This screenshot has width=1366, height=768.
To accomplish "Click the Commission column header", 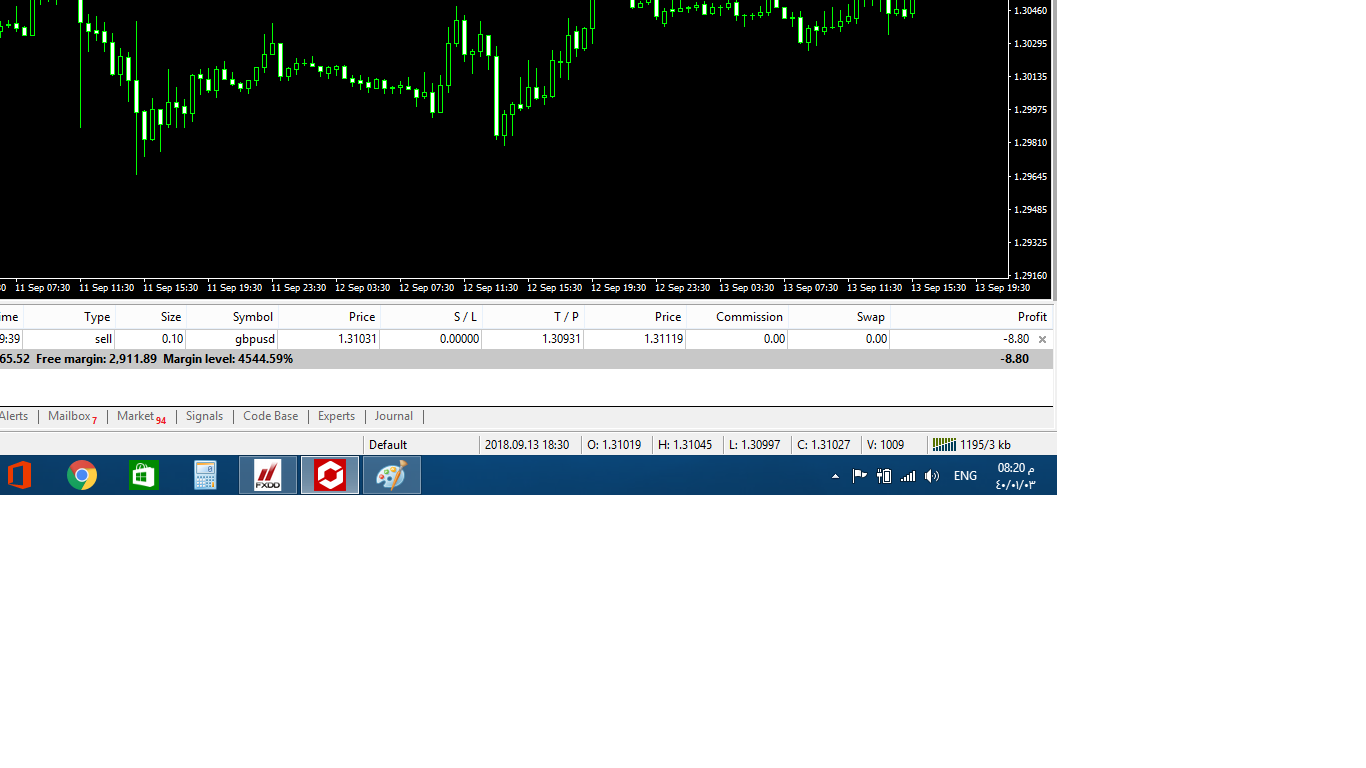I will 749,317.
